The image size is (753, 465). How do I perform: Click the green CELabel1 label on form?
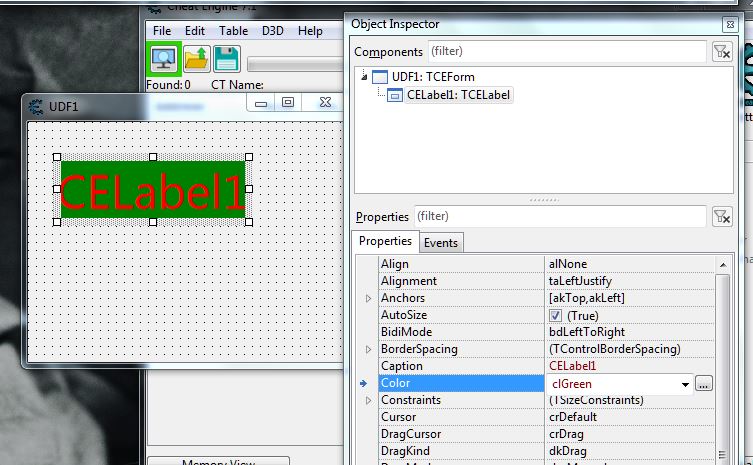(152, 190)
